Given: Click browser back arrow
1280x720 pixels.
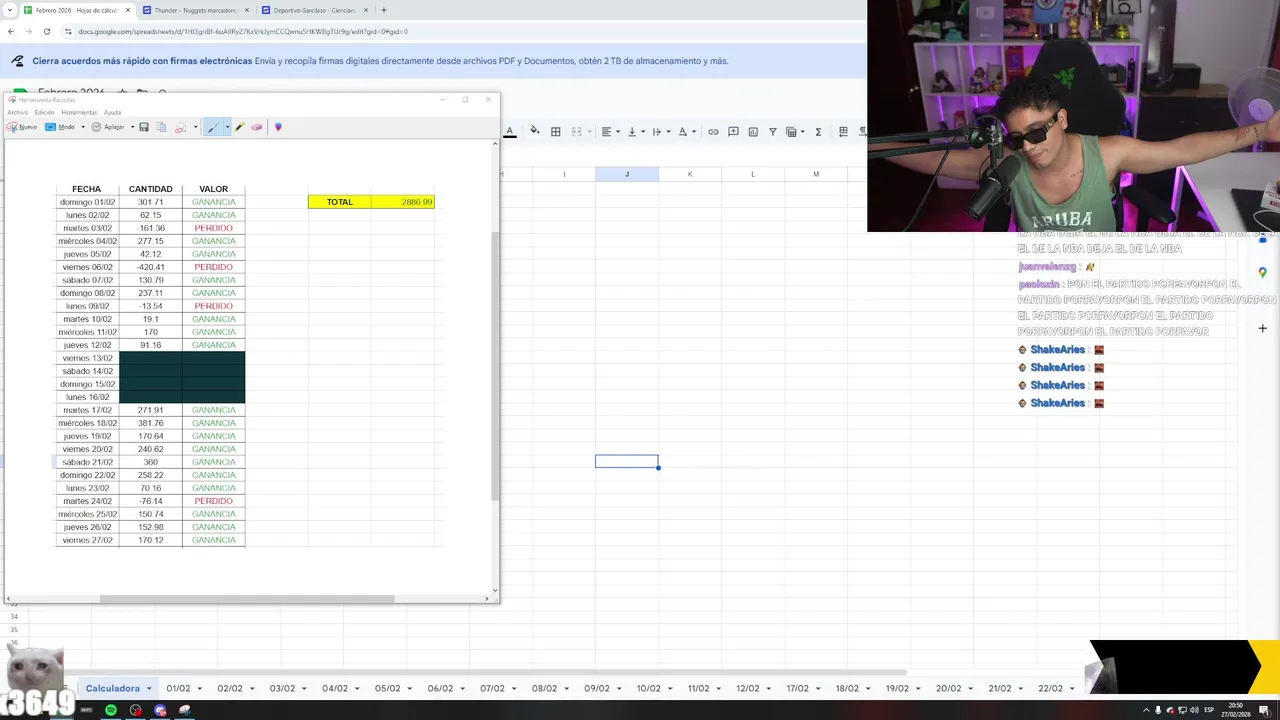Looking at the screenshot, I should pyautogui.click(x=11, y=31).
